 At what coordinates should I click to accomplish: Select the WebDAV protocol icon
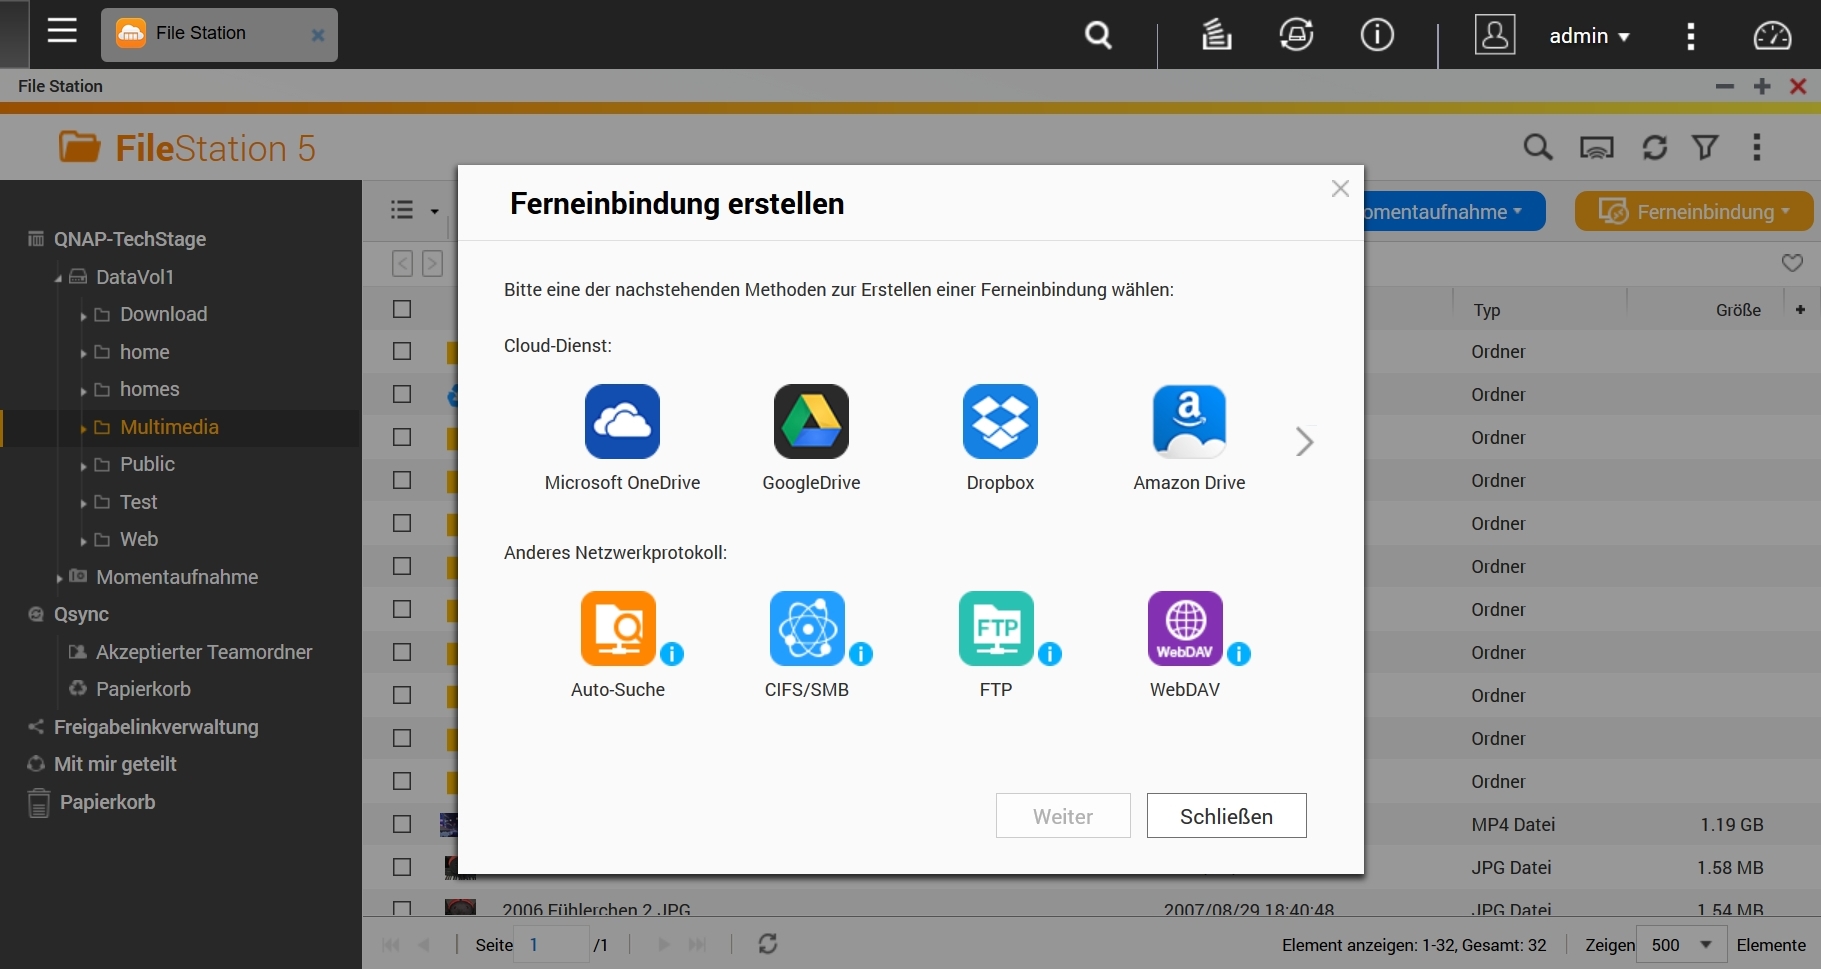[x=1185, y=628]
